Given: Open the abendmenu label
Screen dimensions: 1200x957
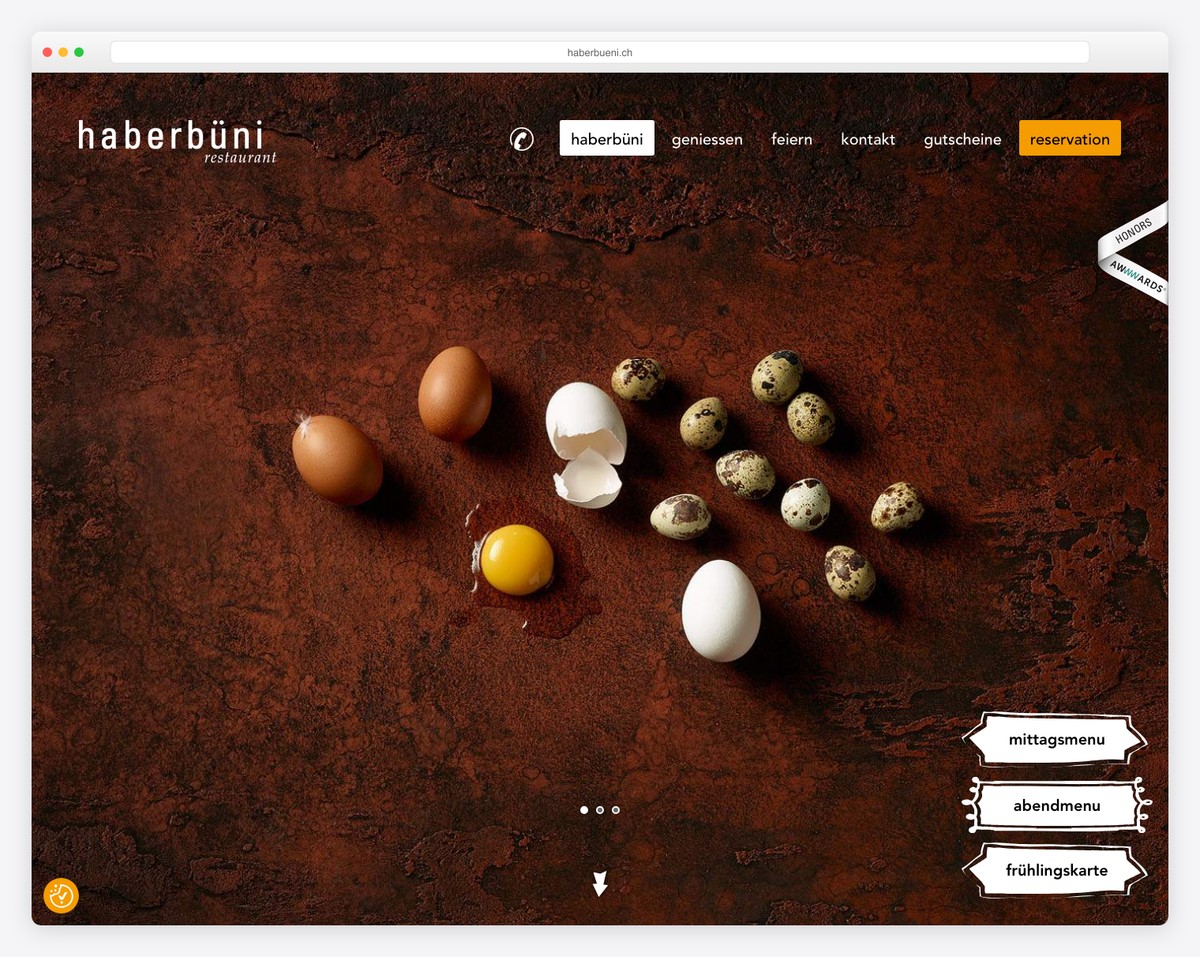Looking at the screenshot, I should coord(1056,805).
